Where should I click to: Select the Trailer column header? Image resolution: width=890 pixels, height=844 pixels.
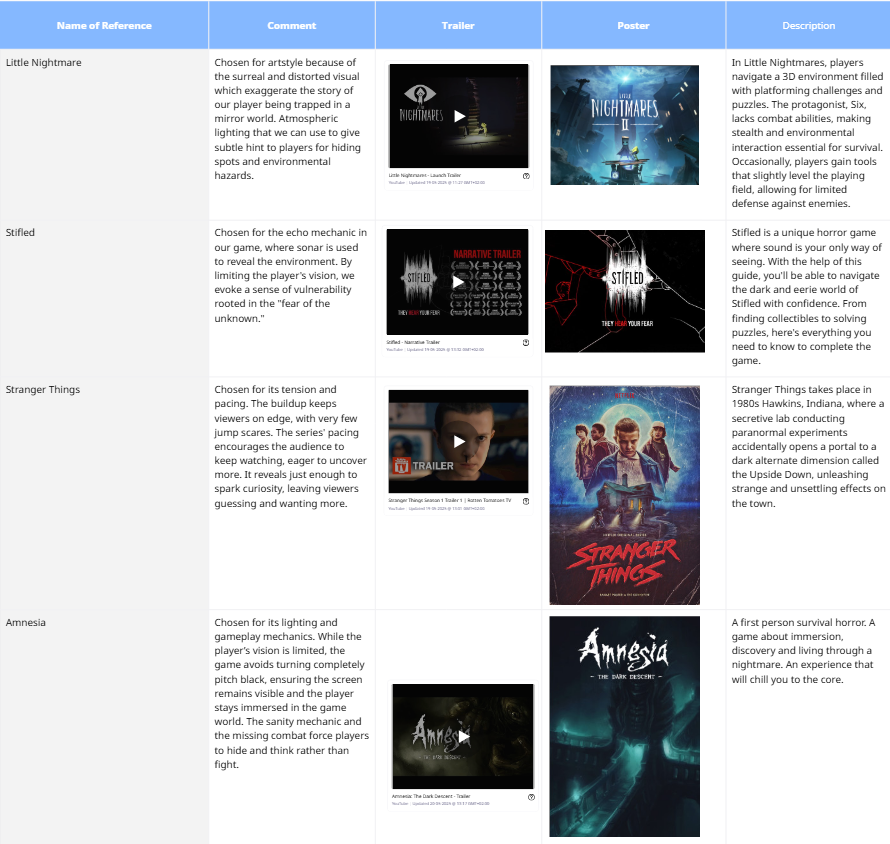458,26
